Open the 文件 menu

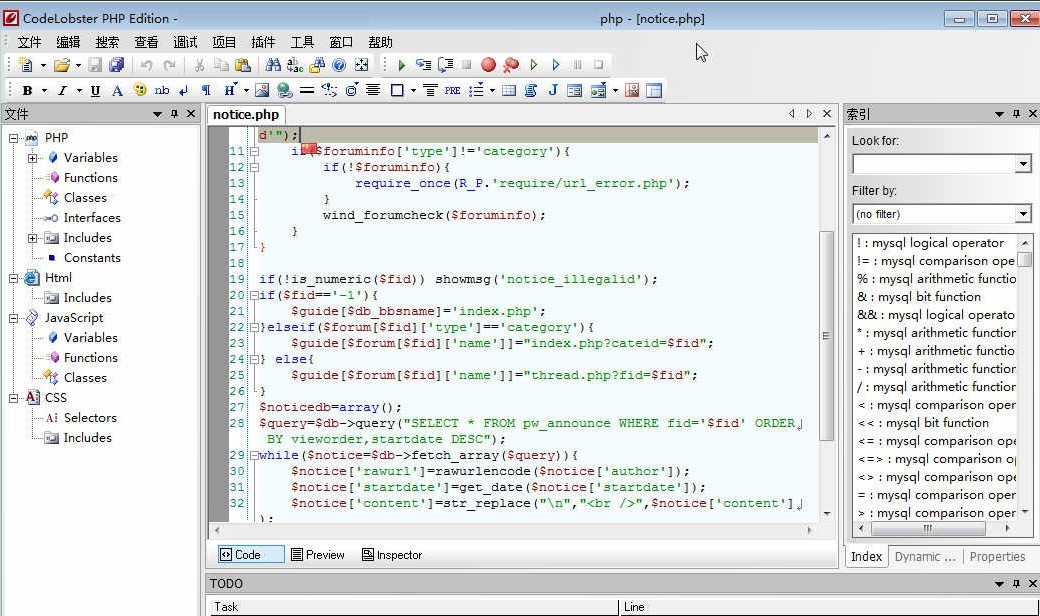coord(29,42)
